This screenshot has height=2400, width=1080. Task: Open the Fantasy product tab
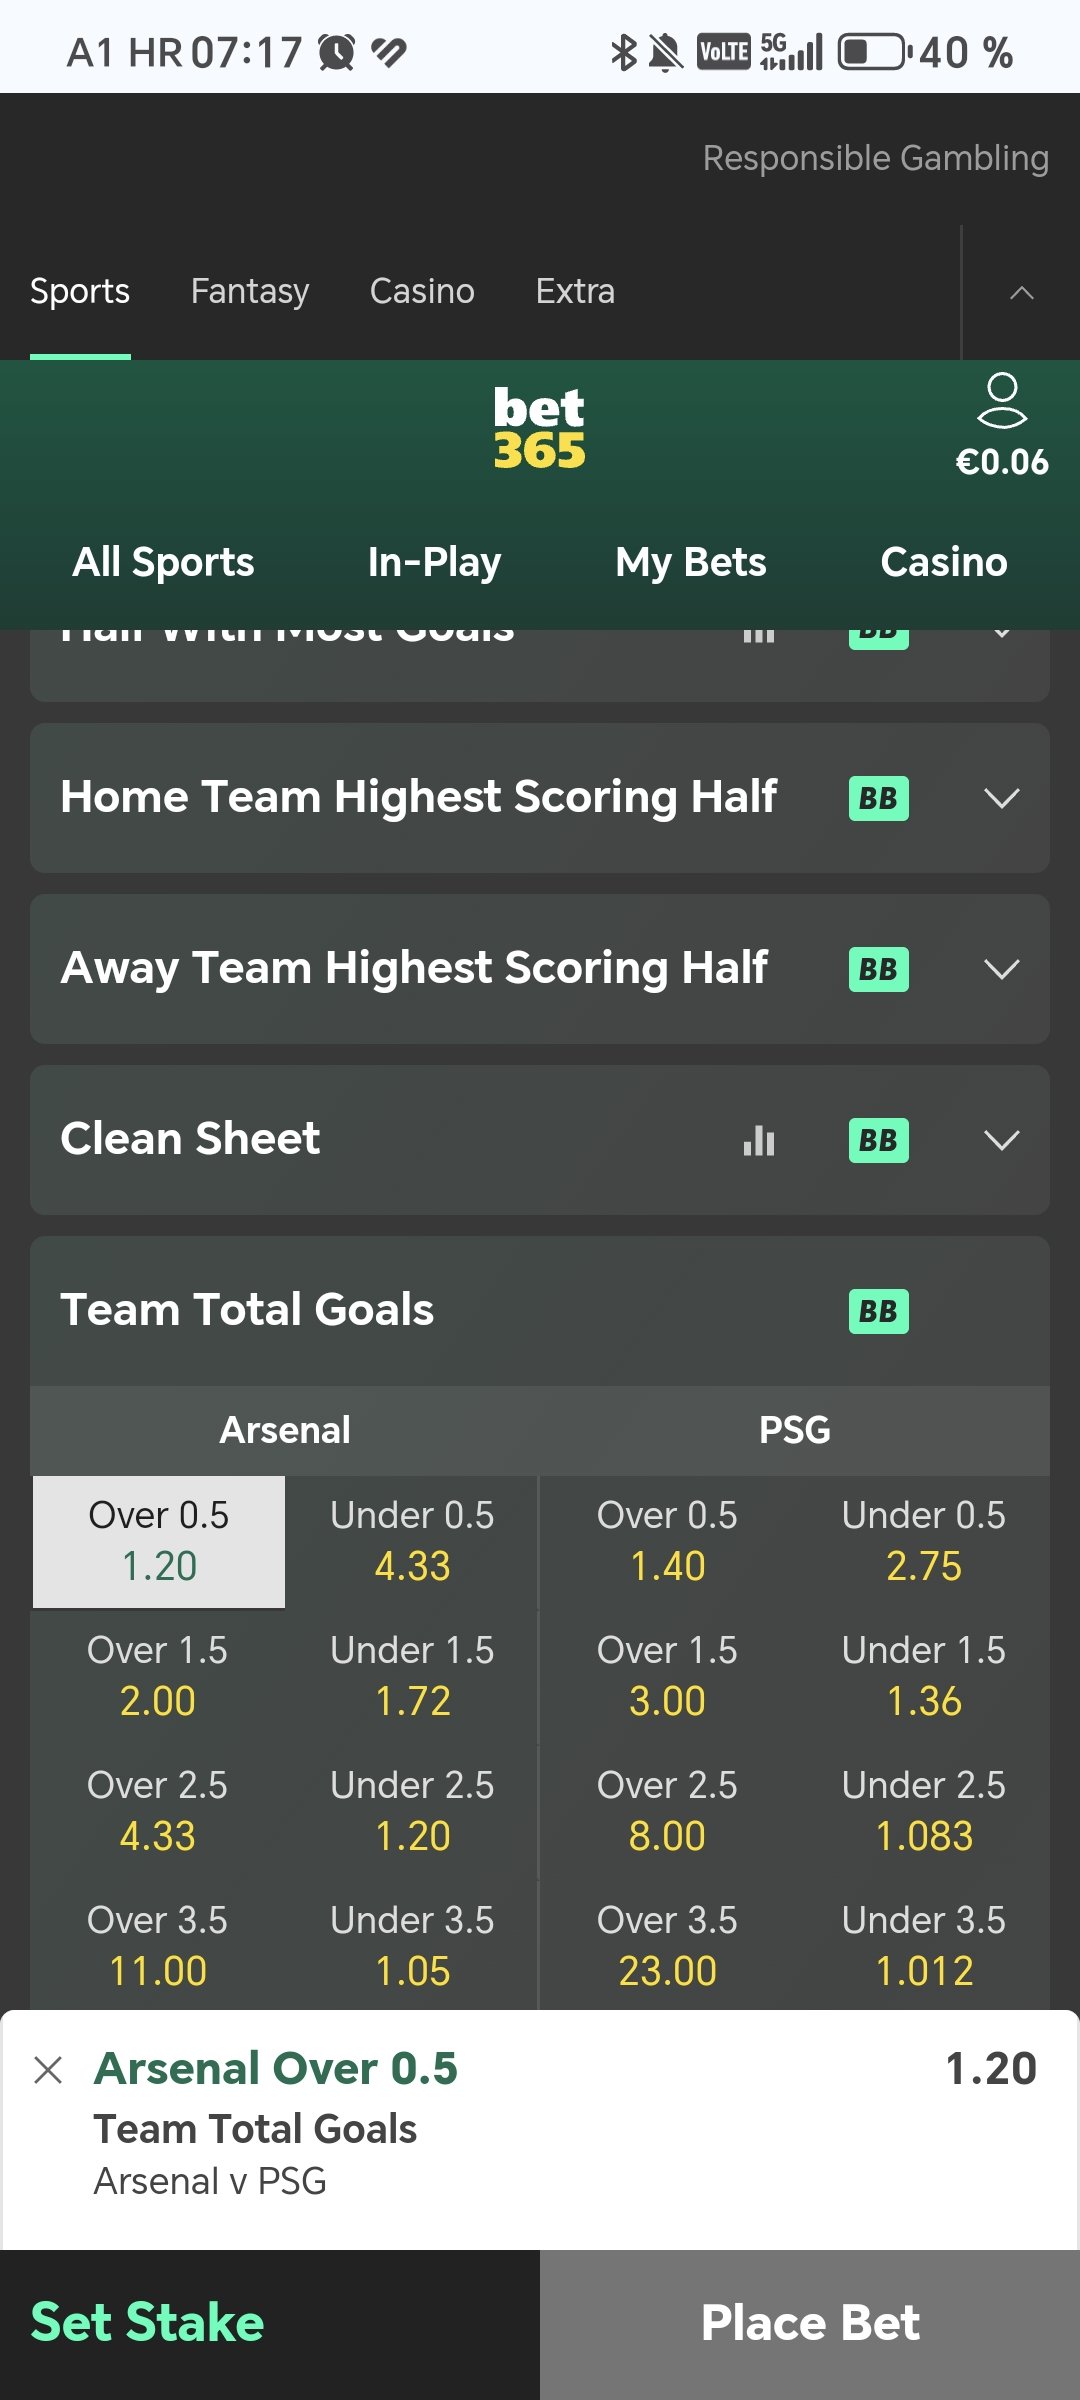(x=249, y=291)
